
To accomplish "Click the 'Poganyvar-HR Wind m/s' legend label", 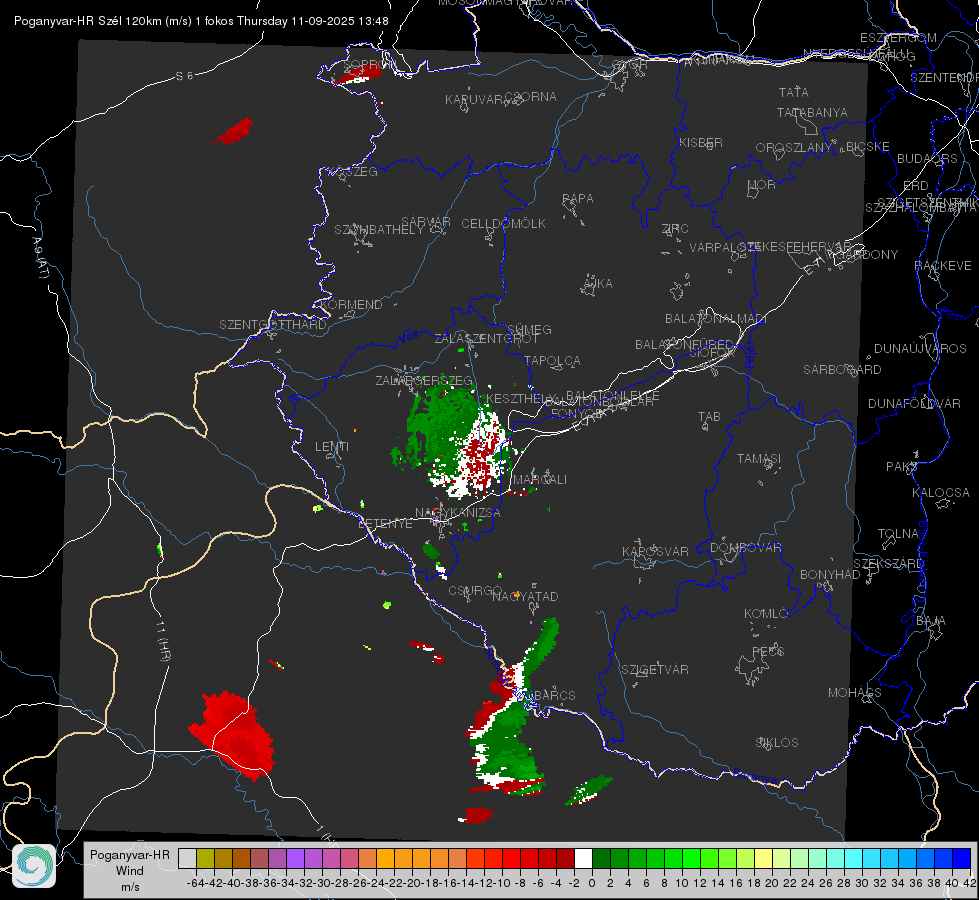I will 130,871.
